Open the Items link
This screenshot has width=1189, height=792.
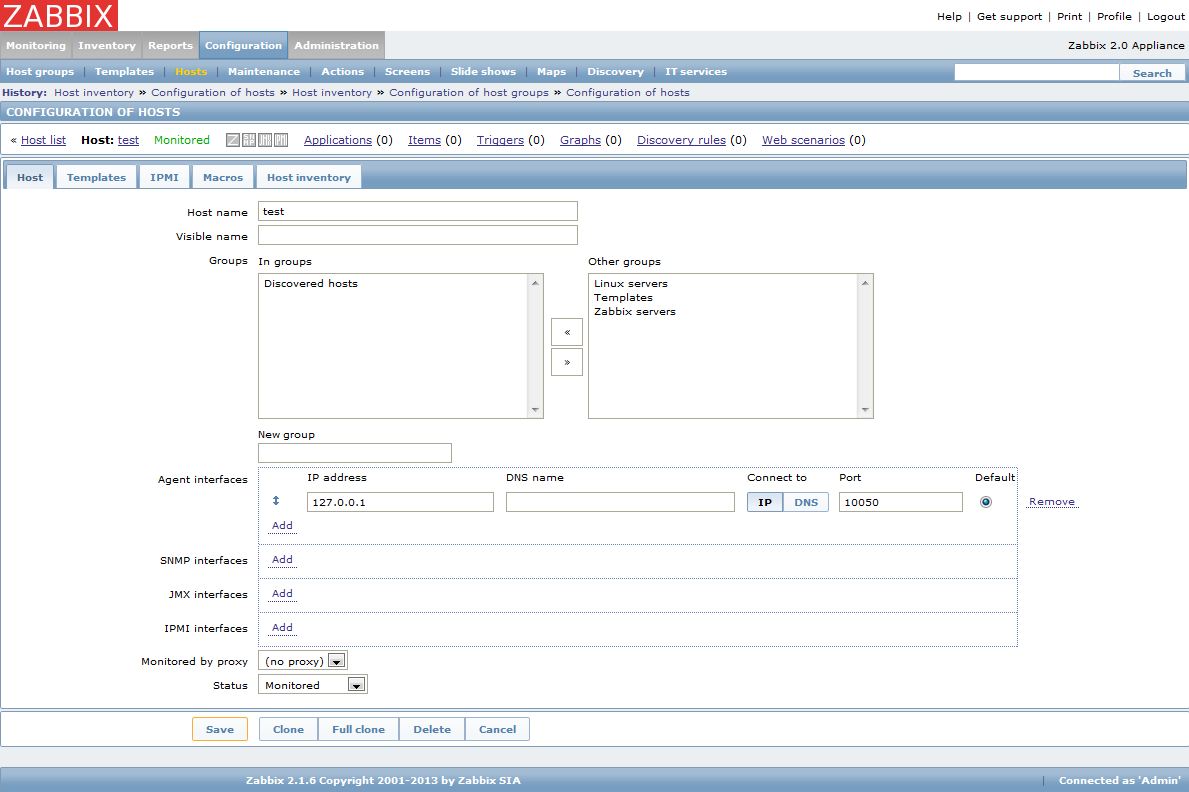click(x=425, y=140)
